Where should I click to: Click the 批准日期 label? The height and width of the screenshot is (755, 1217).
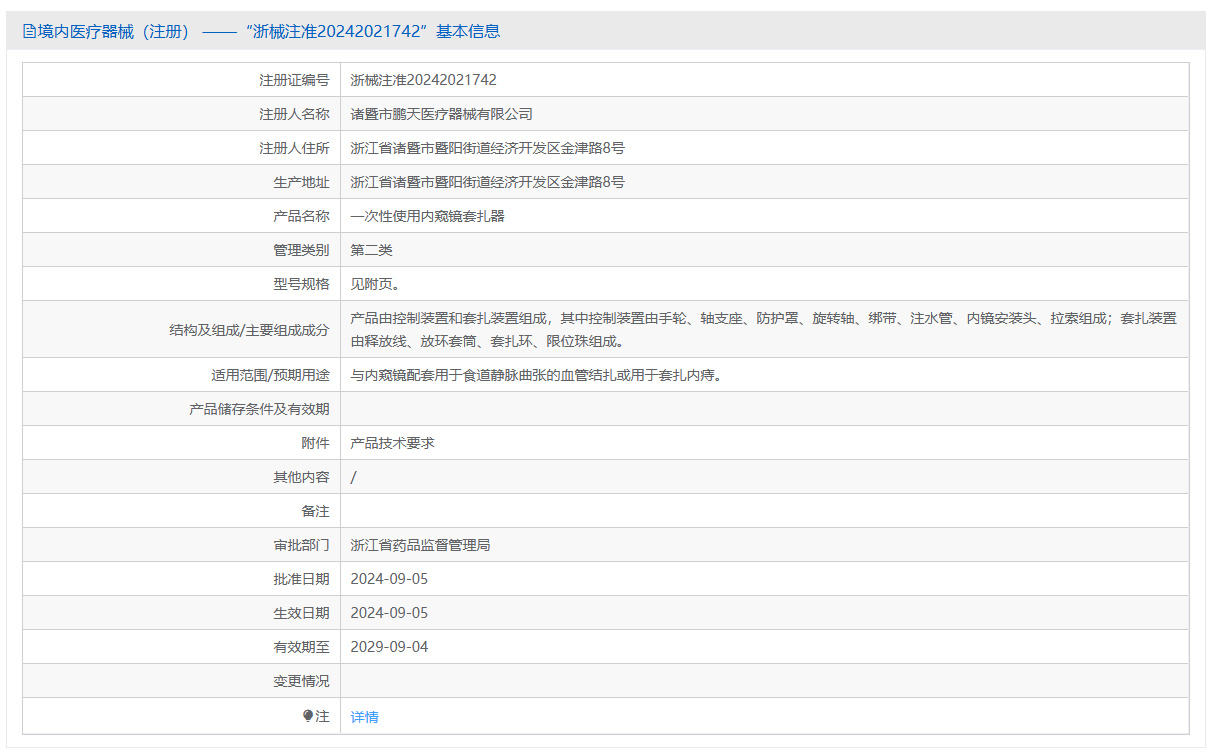coord(301,579)
